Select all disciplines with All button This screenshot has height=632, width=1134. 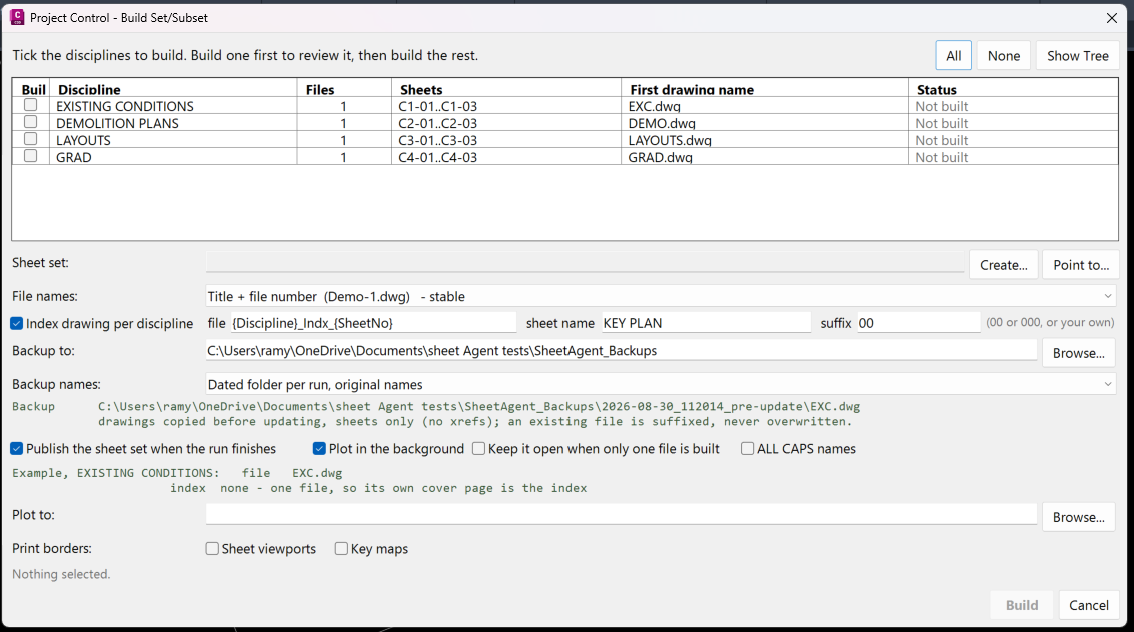953,56
